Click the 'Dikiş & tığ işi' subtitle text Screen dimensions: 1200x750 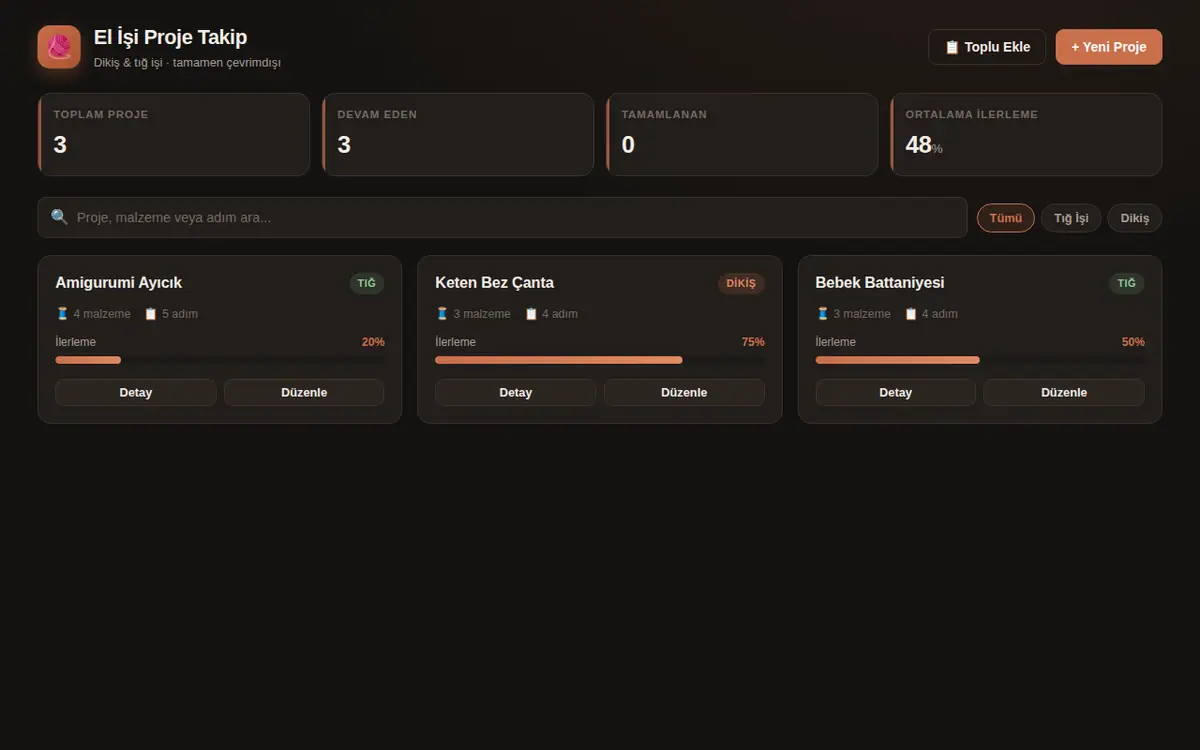point(128,63)
